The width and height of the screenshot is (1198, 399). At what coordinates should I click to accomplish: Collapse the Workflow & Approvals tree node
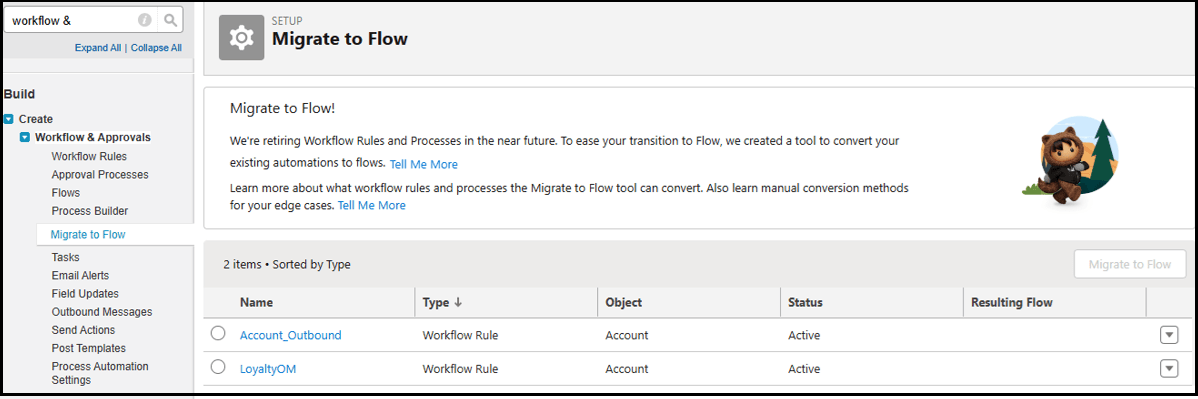(25, 138)
